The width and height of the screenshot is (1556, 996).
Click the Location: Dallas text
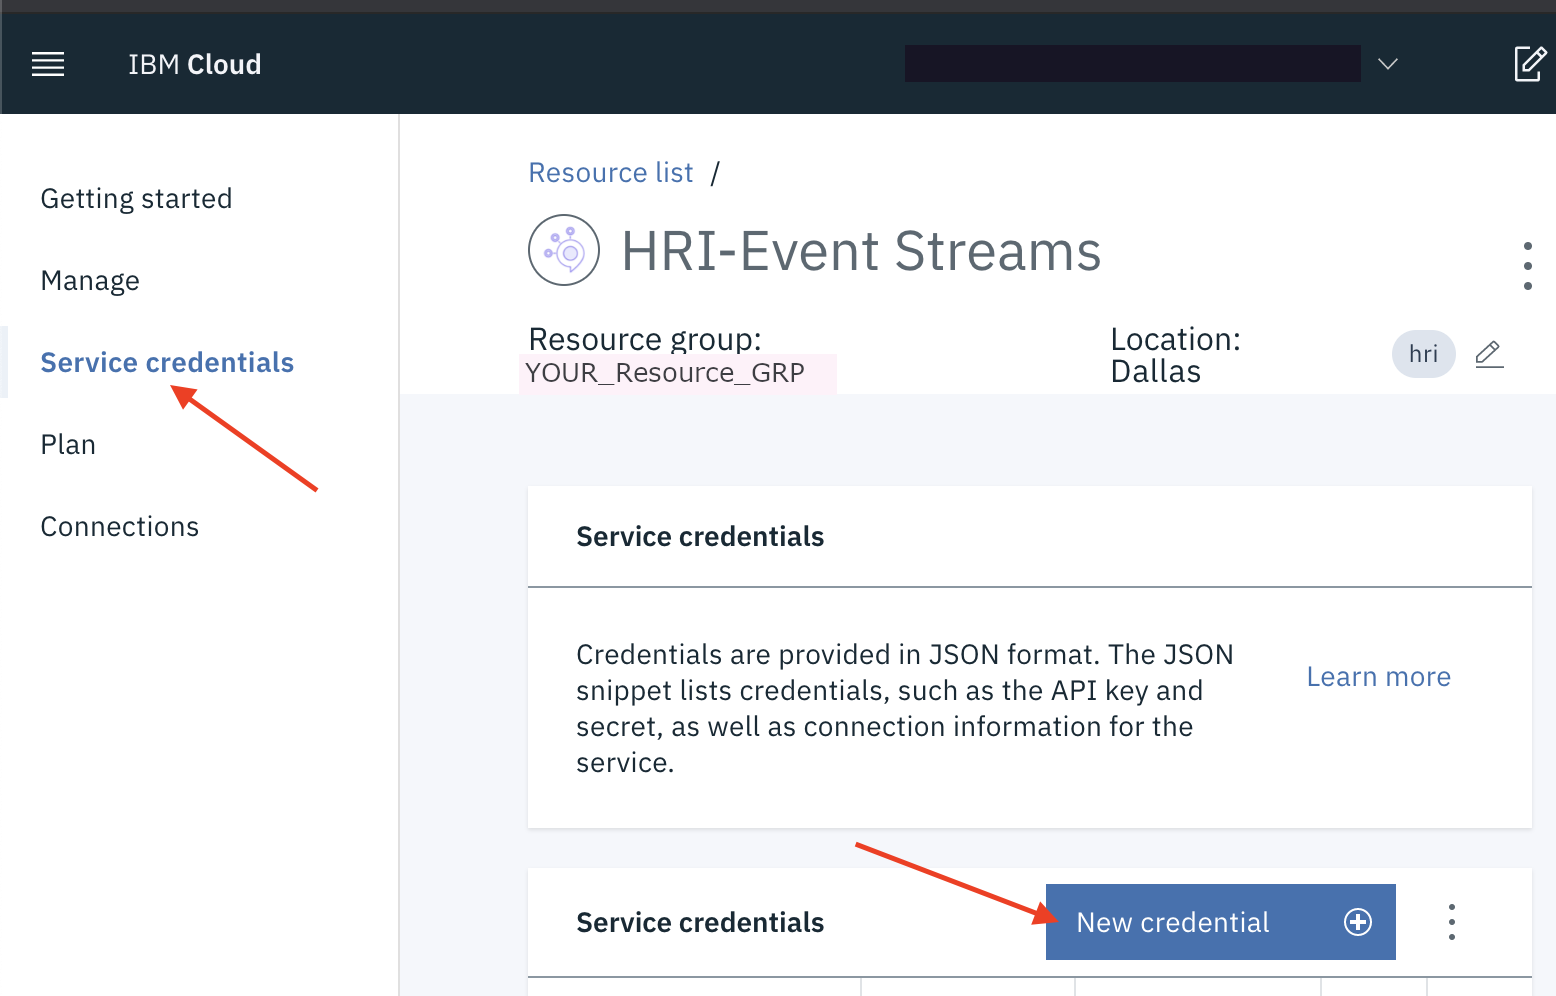(x=1176, y=355)
